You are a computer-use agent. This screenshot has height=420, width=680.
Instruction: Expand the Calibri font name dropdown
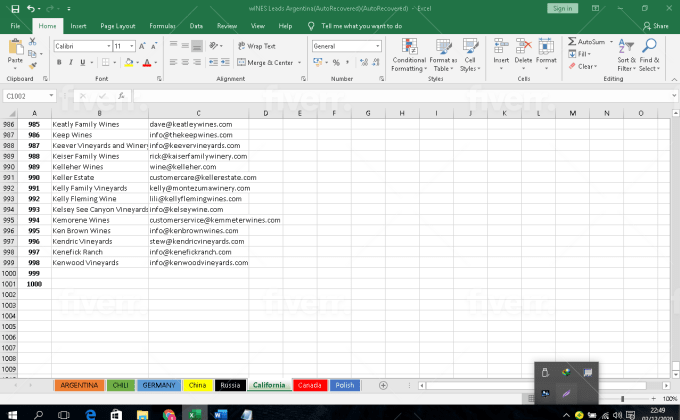tap(107, 46)
